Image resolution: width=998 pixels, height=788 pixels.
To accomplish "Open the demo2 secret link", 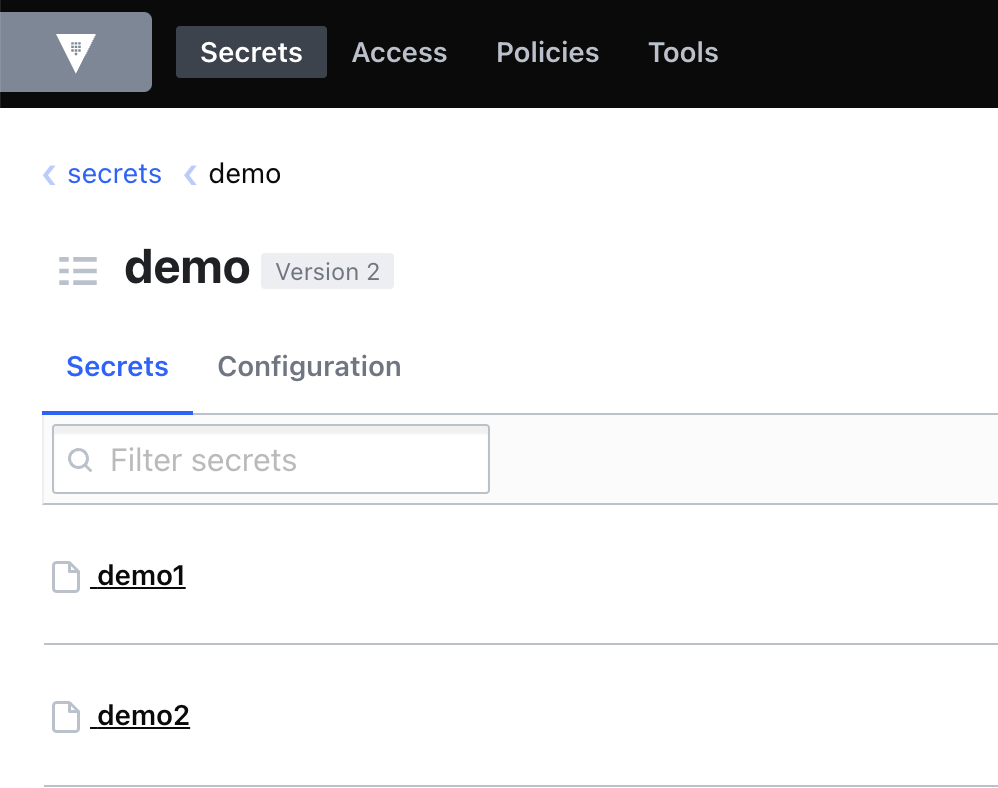I will pyautogui.click(x=140, y=715).
